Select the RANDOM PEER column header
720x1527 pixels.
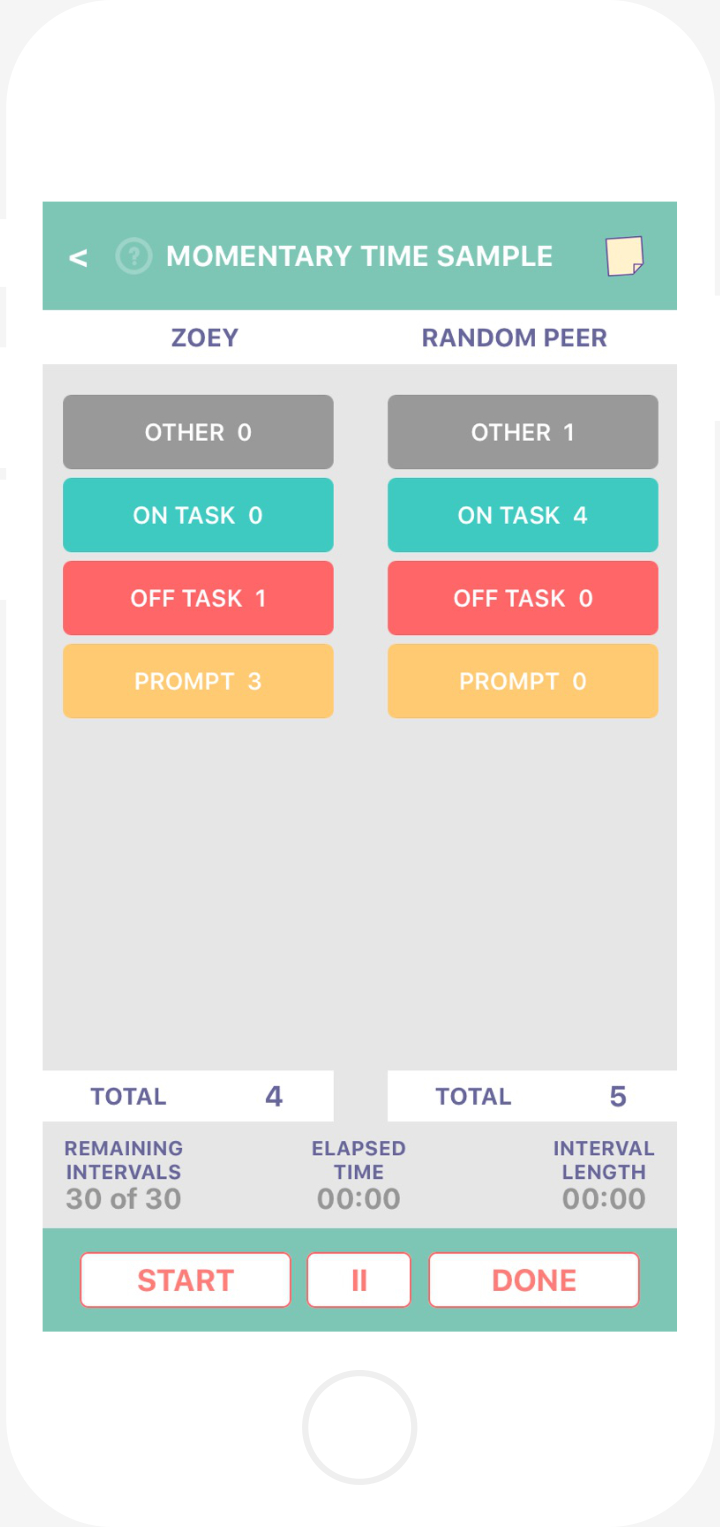click(514, 338)
